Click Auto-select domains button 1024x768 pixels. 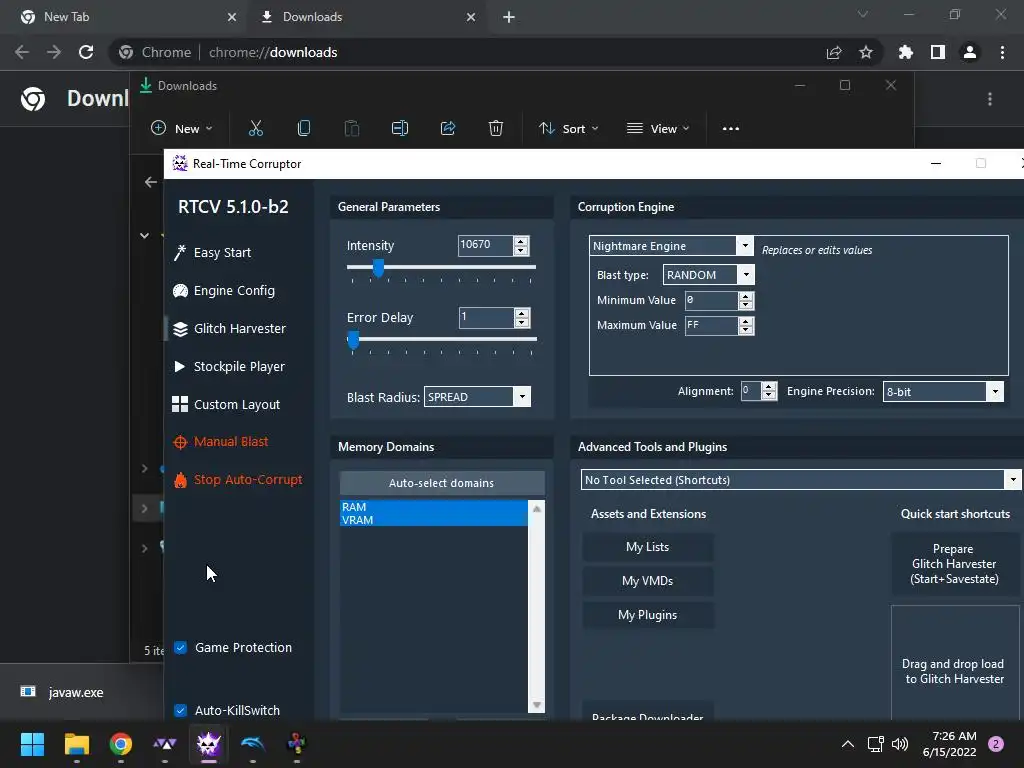point(442,483)
